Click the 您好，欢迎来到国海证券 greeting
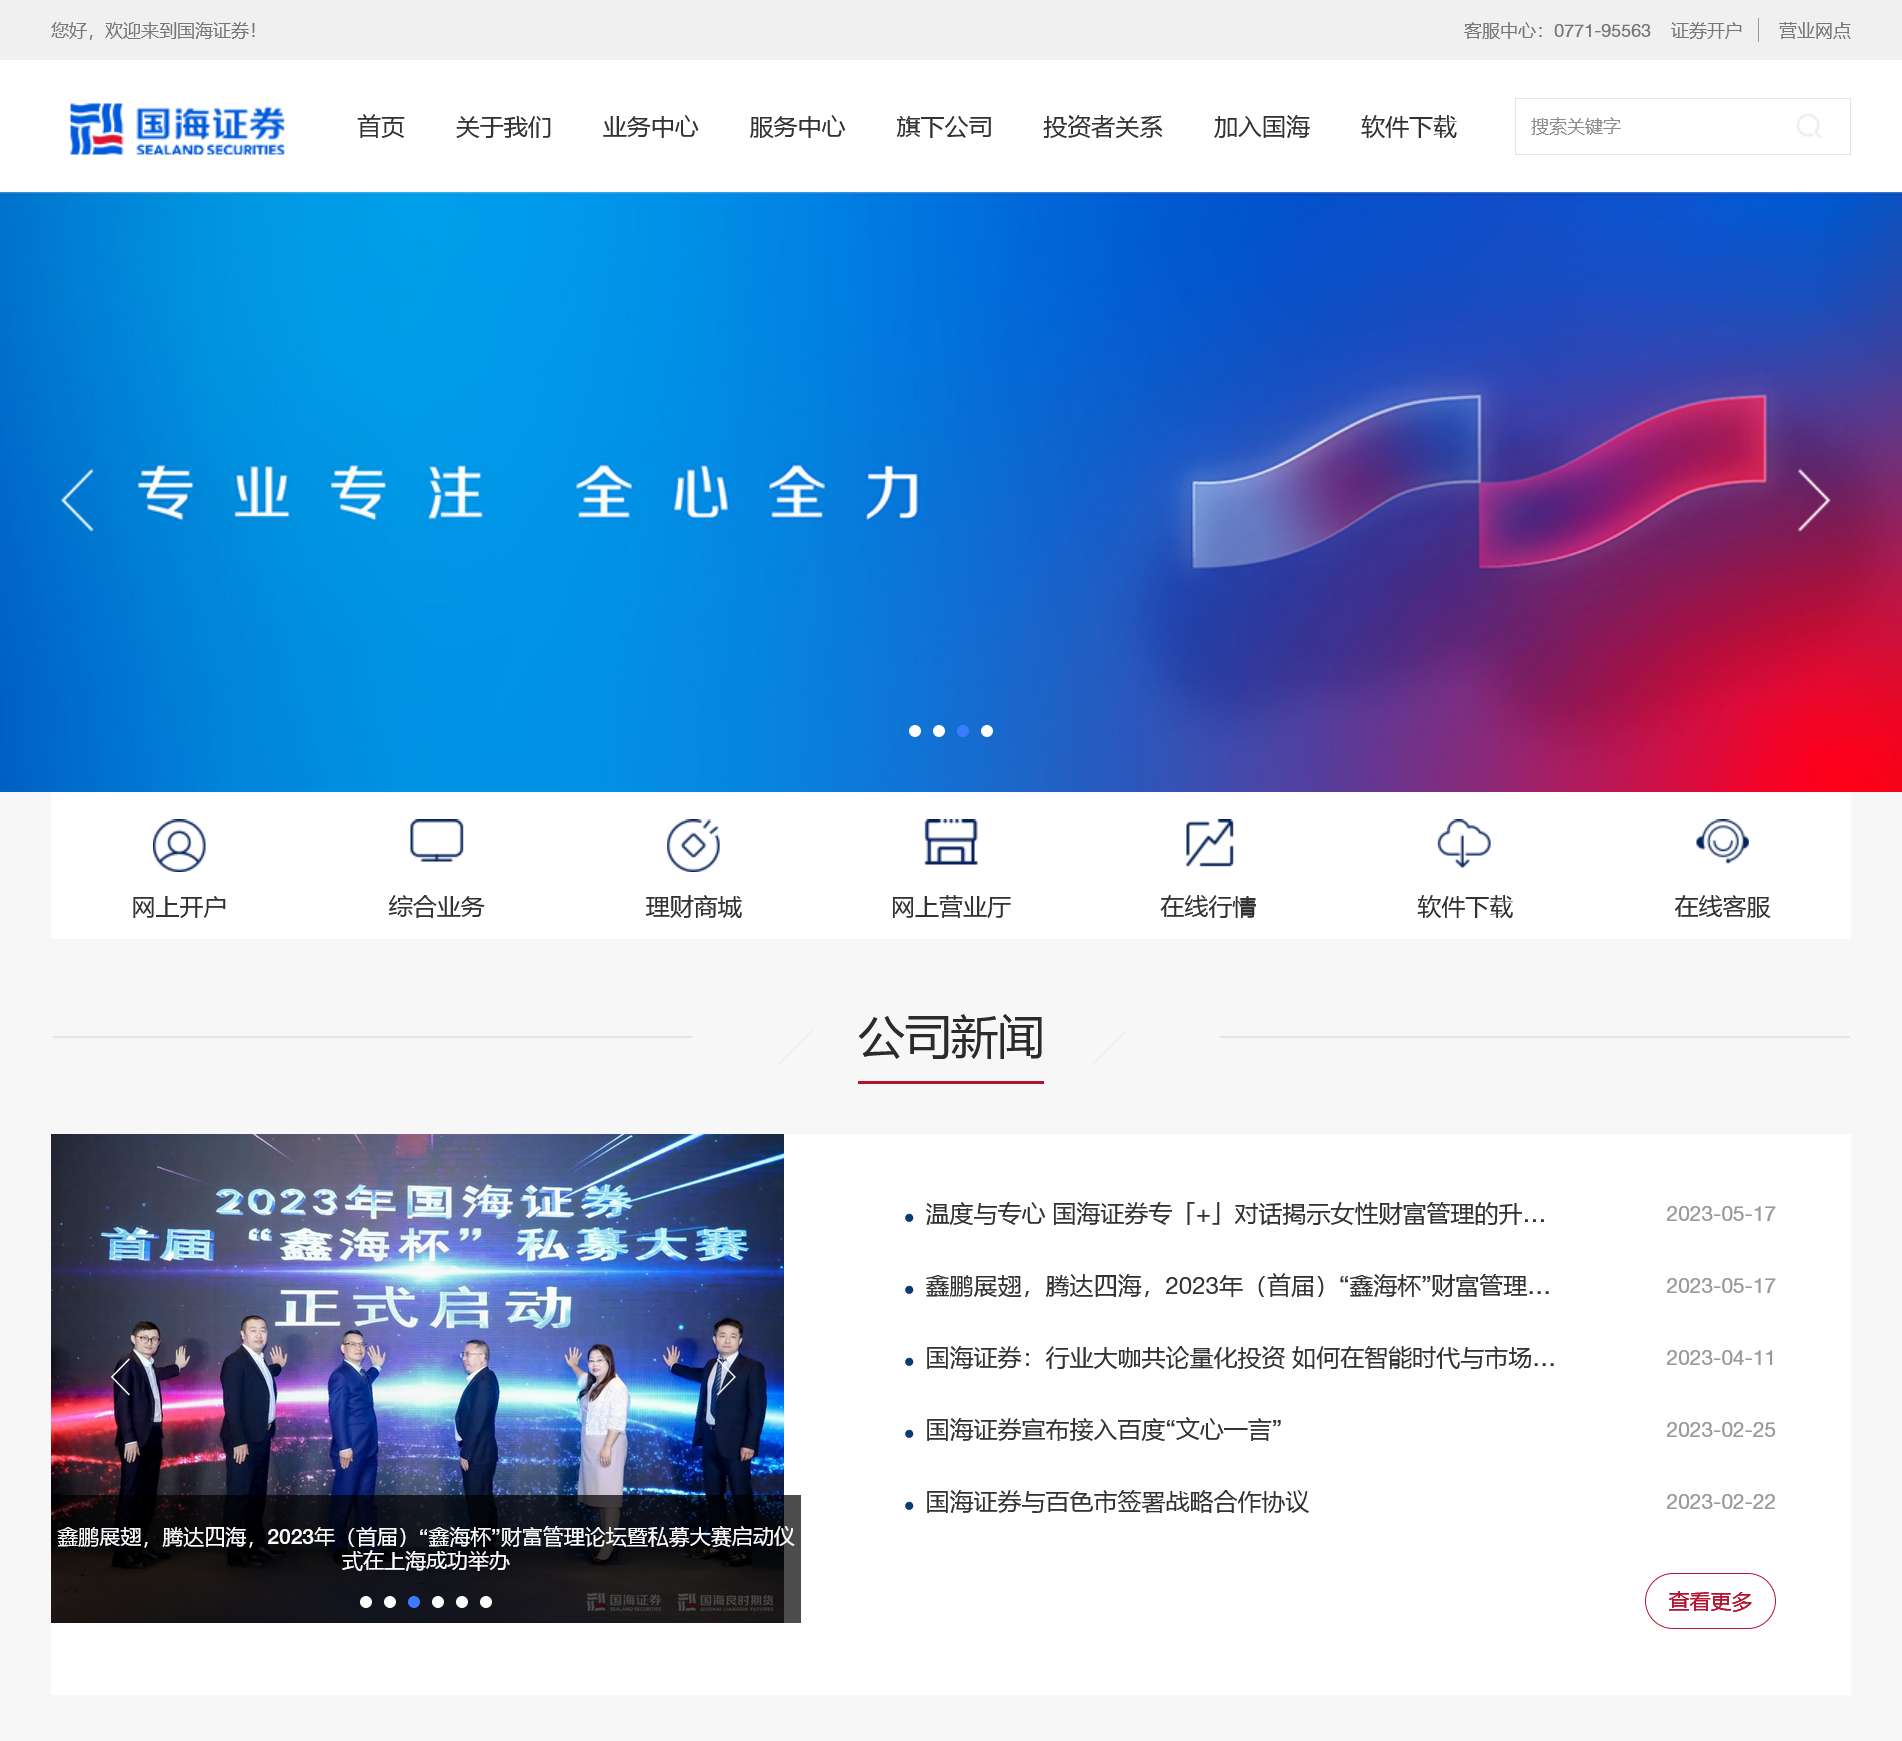The width and height of the screenshot is (1902, 1741). [x=154, y=31]
